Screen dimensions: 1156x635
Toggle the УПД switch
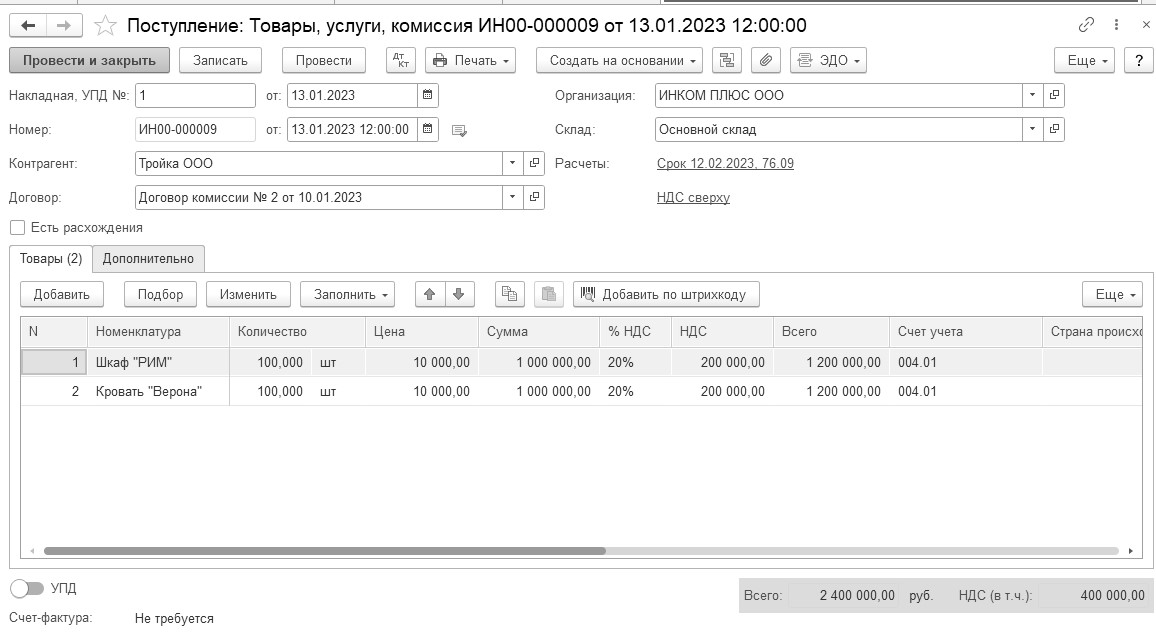27,589
